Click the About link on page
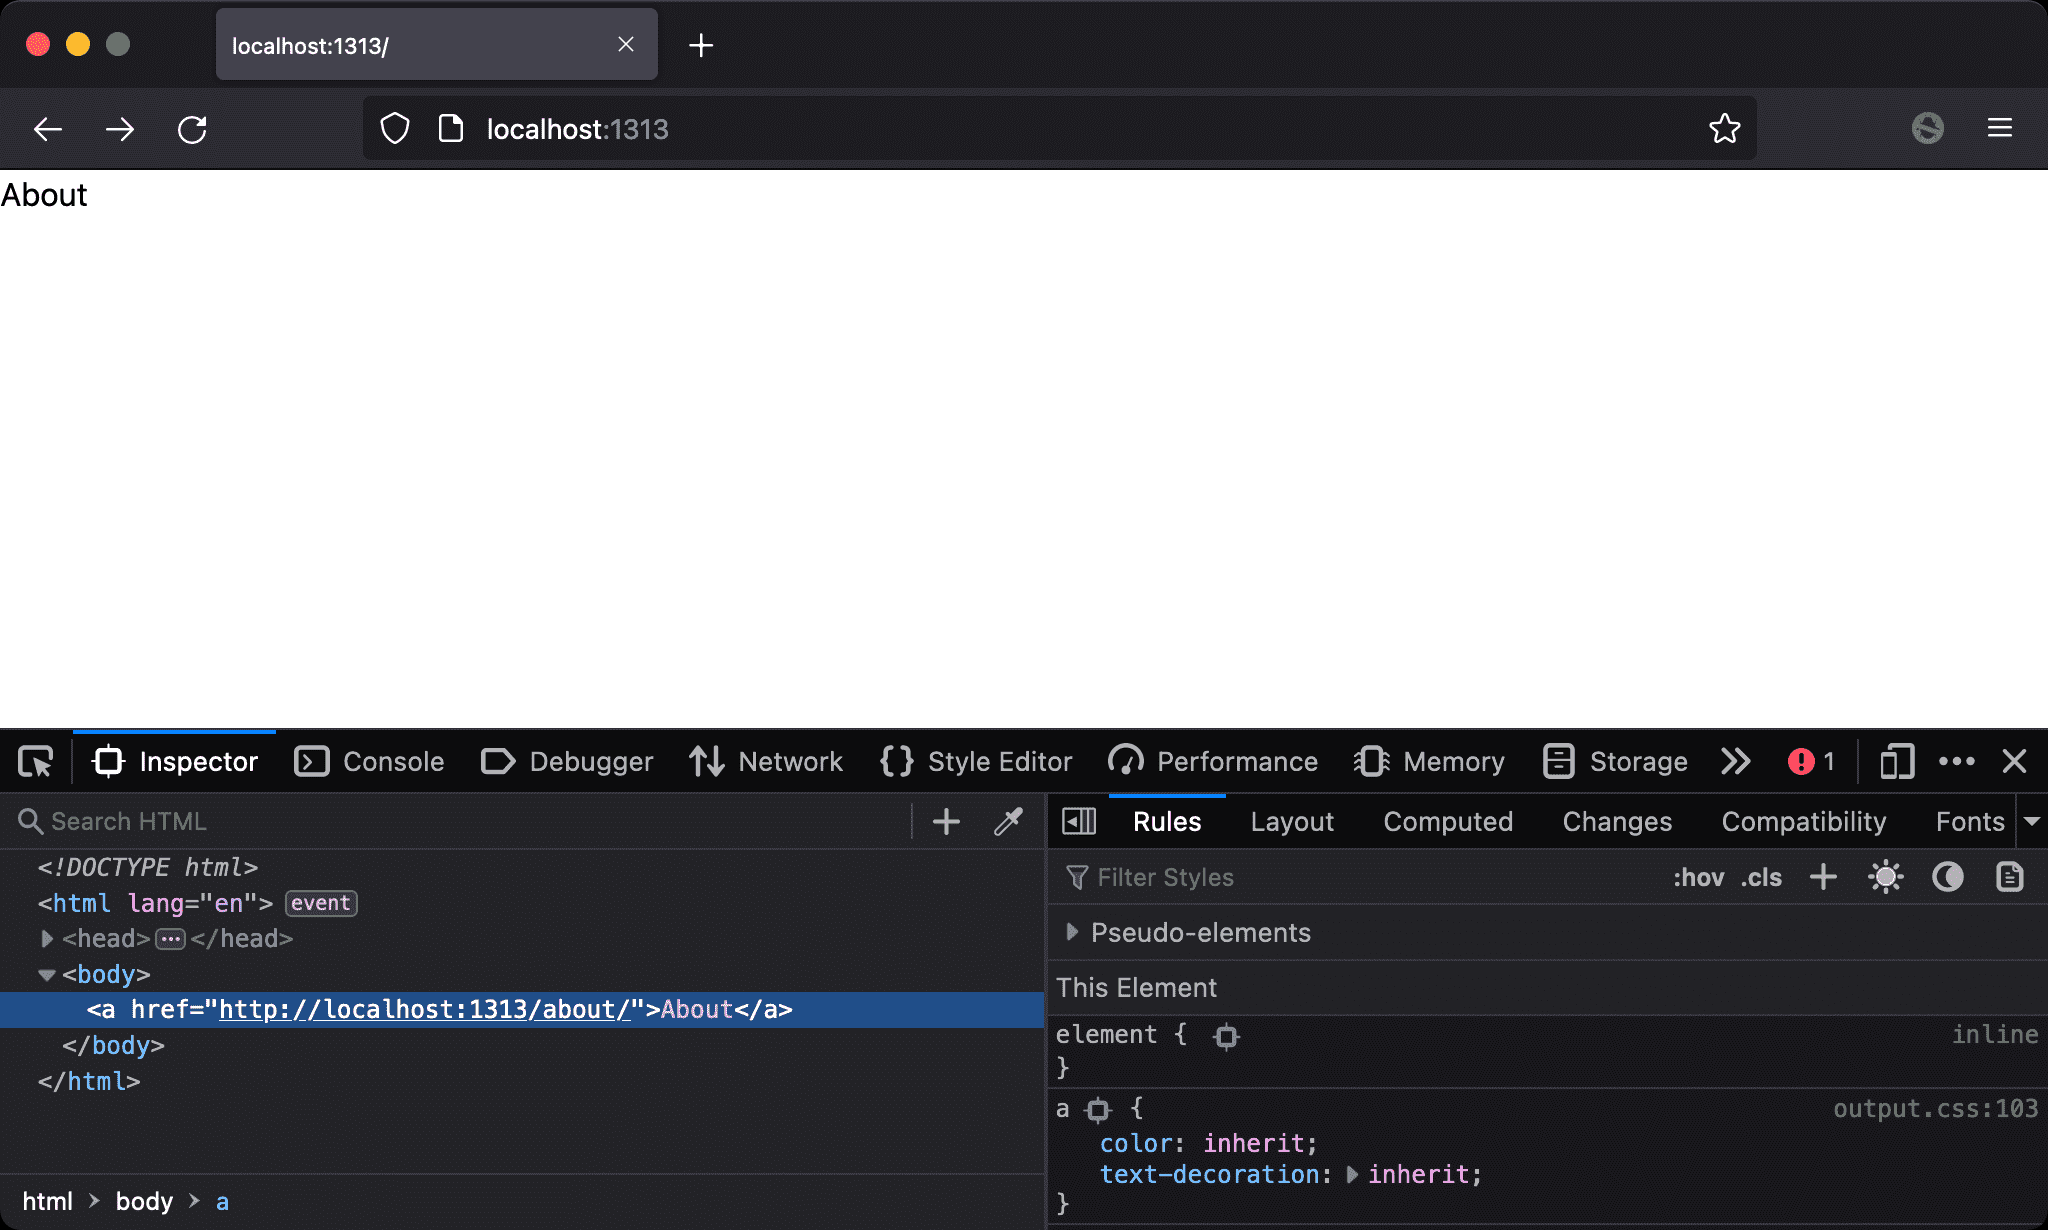The height and width of the screenshot is (1230, 2048). (x=44, y=195)
